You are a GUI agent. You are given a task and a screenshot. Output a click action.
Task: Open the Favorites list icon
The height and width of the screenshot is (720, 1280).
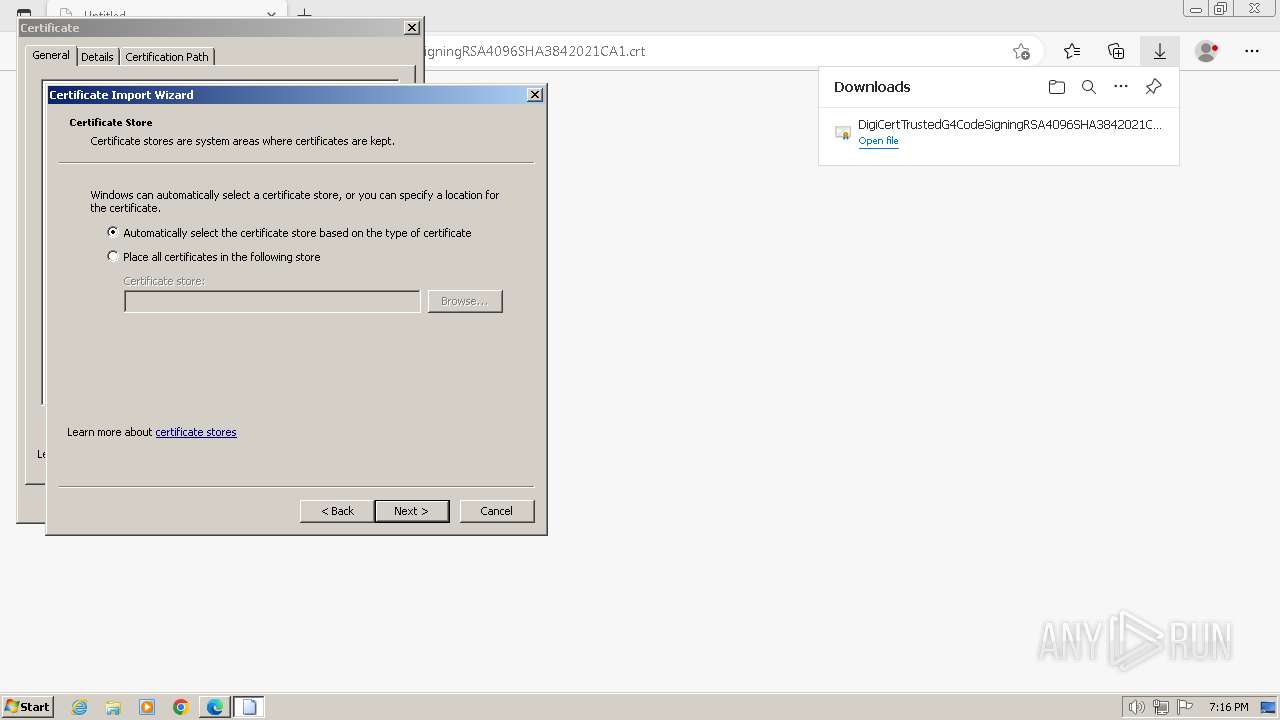pos(1072,51)
